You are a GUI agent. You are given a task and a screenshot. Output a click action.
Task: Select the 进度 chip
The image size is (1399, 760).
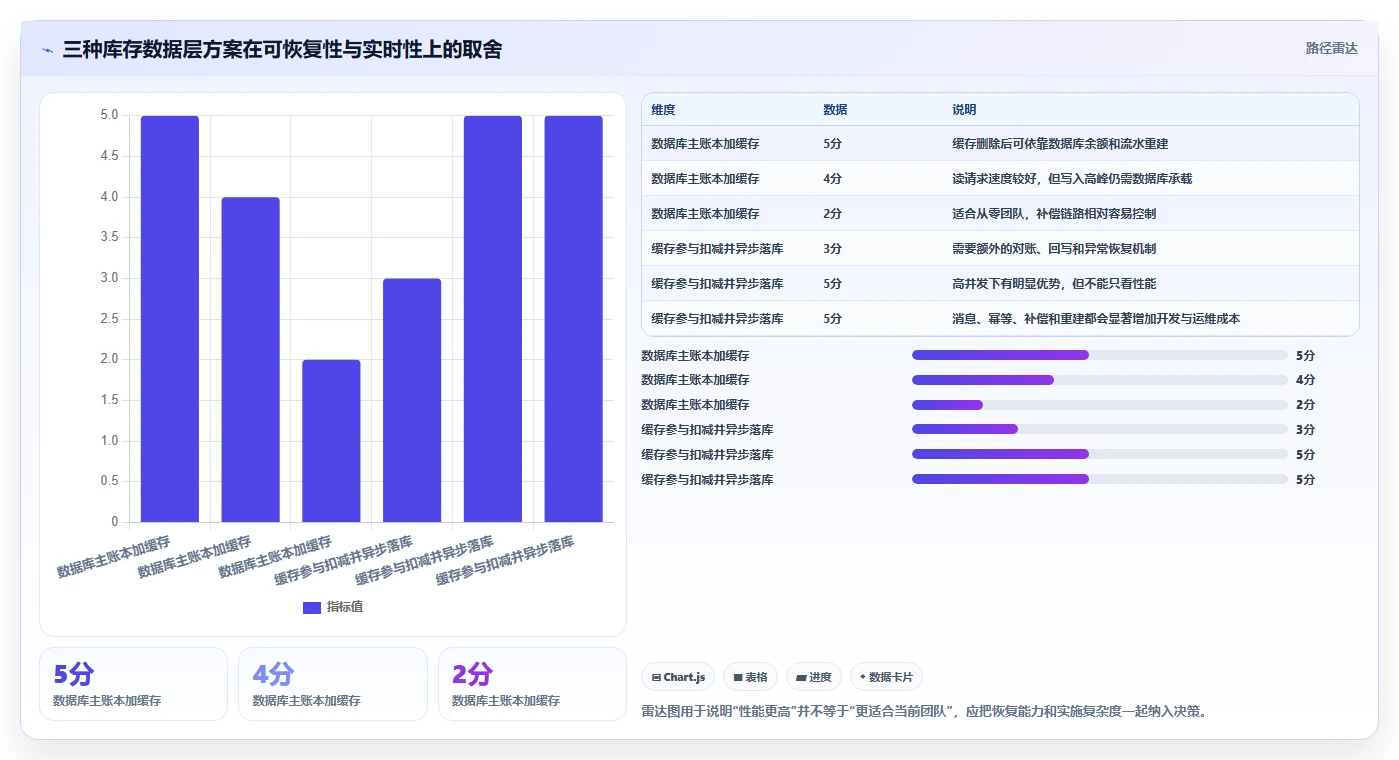[814, 677]
